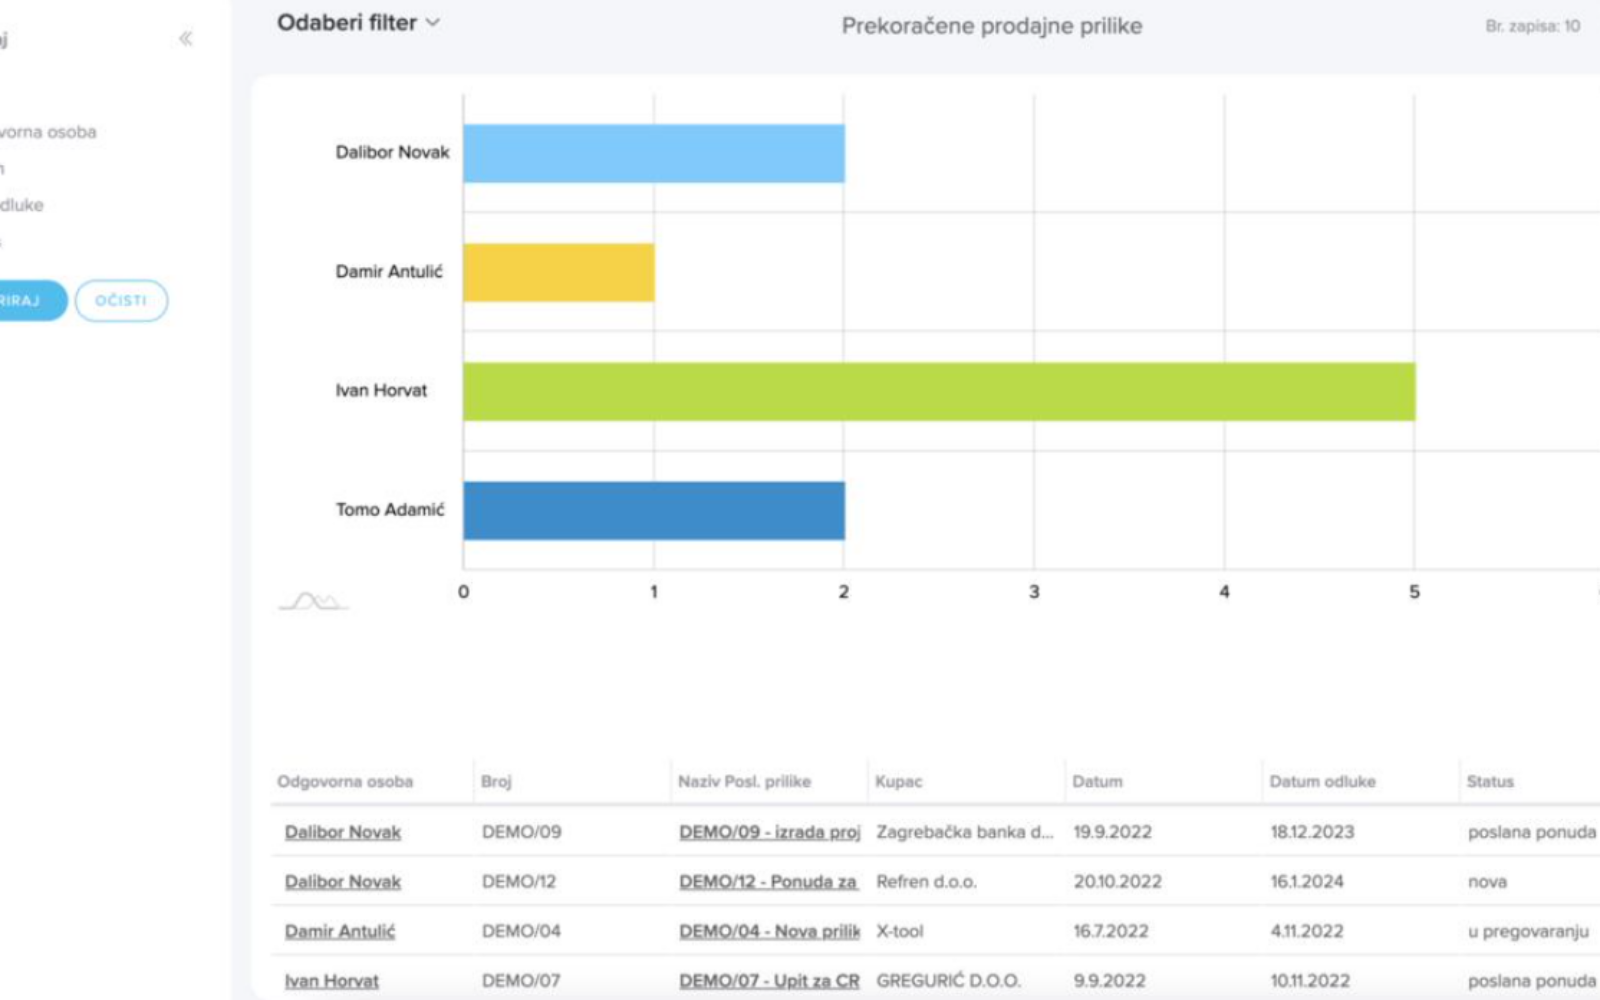The height and width of the screenshot is (1000, 1600).
Task: Open the DEMO/09 opportunity link
Action: pos(768,832)
